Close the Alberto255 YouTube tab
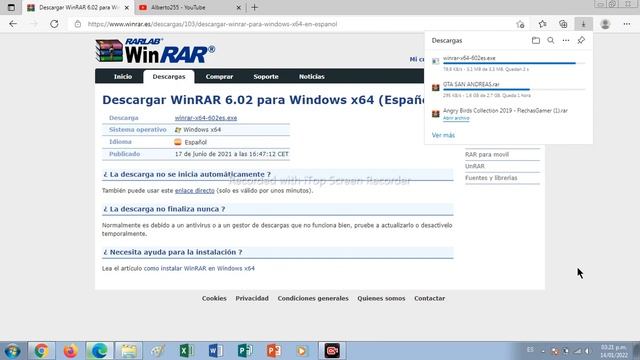 (239, 8)
